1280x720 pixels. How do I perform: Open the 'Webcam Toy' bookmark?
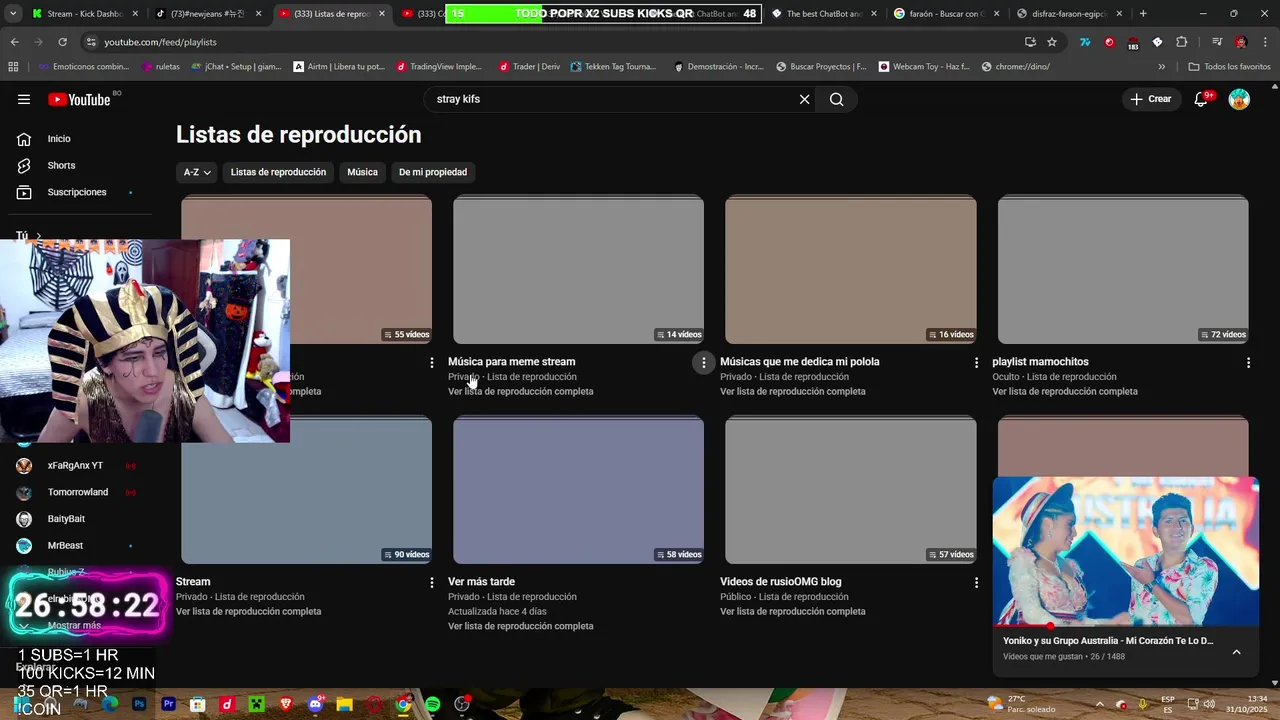coord(924,67)
